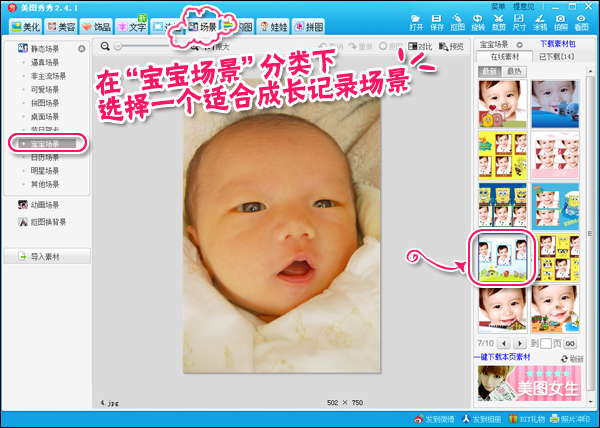Select the 日历场景 category

point(44,157)
